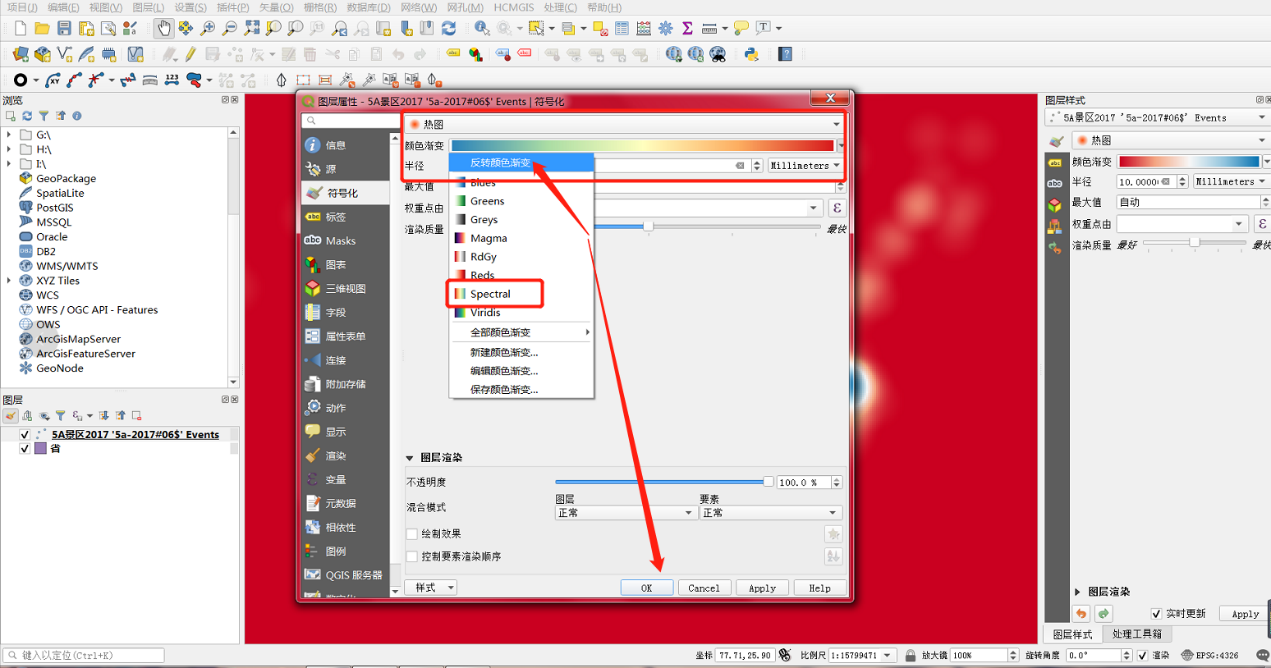
Task: Choose Spectral from the color ramp menu
Action: (x=490, y=294)
